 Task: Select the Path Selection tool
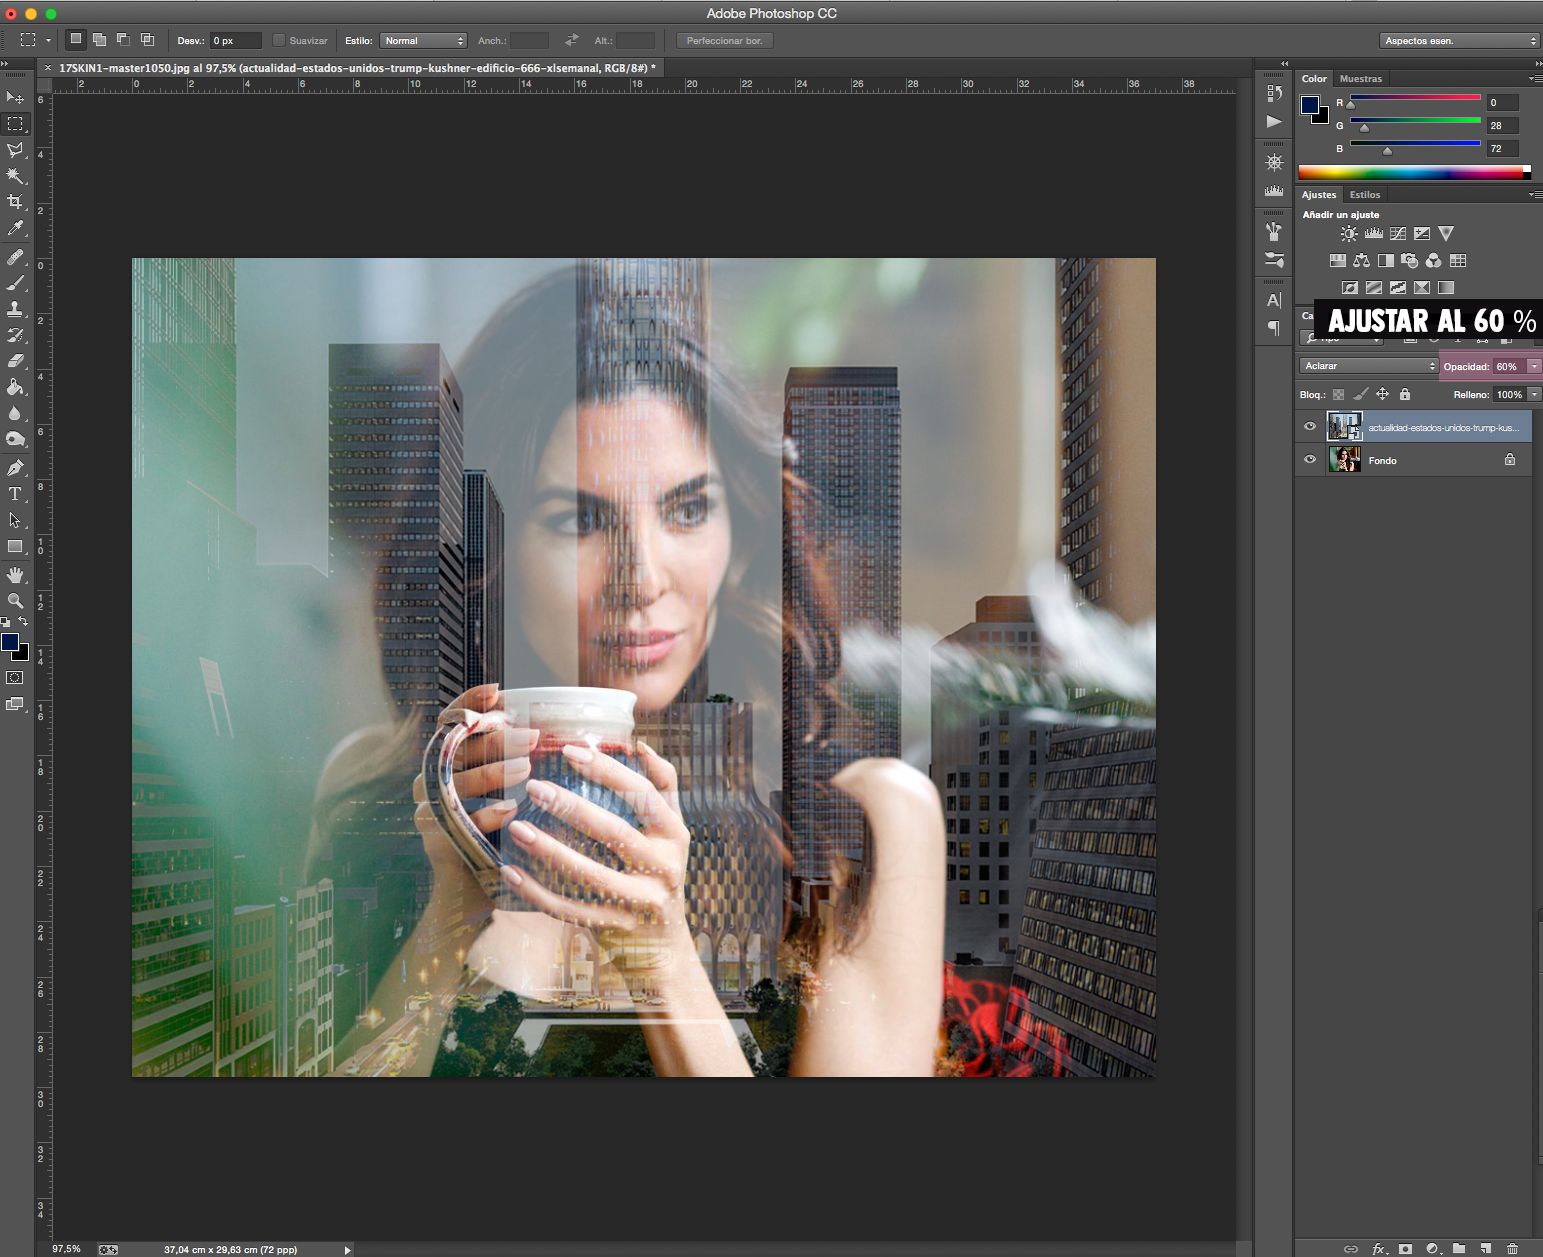pos(15,520)
